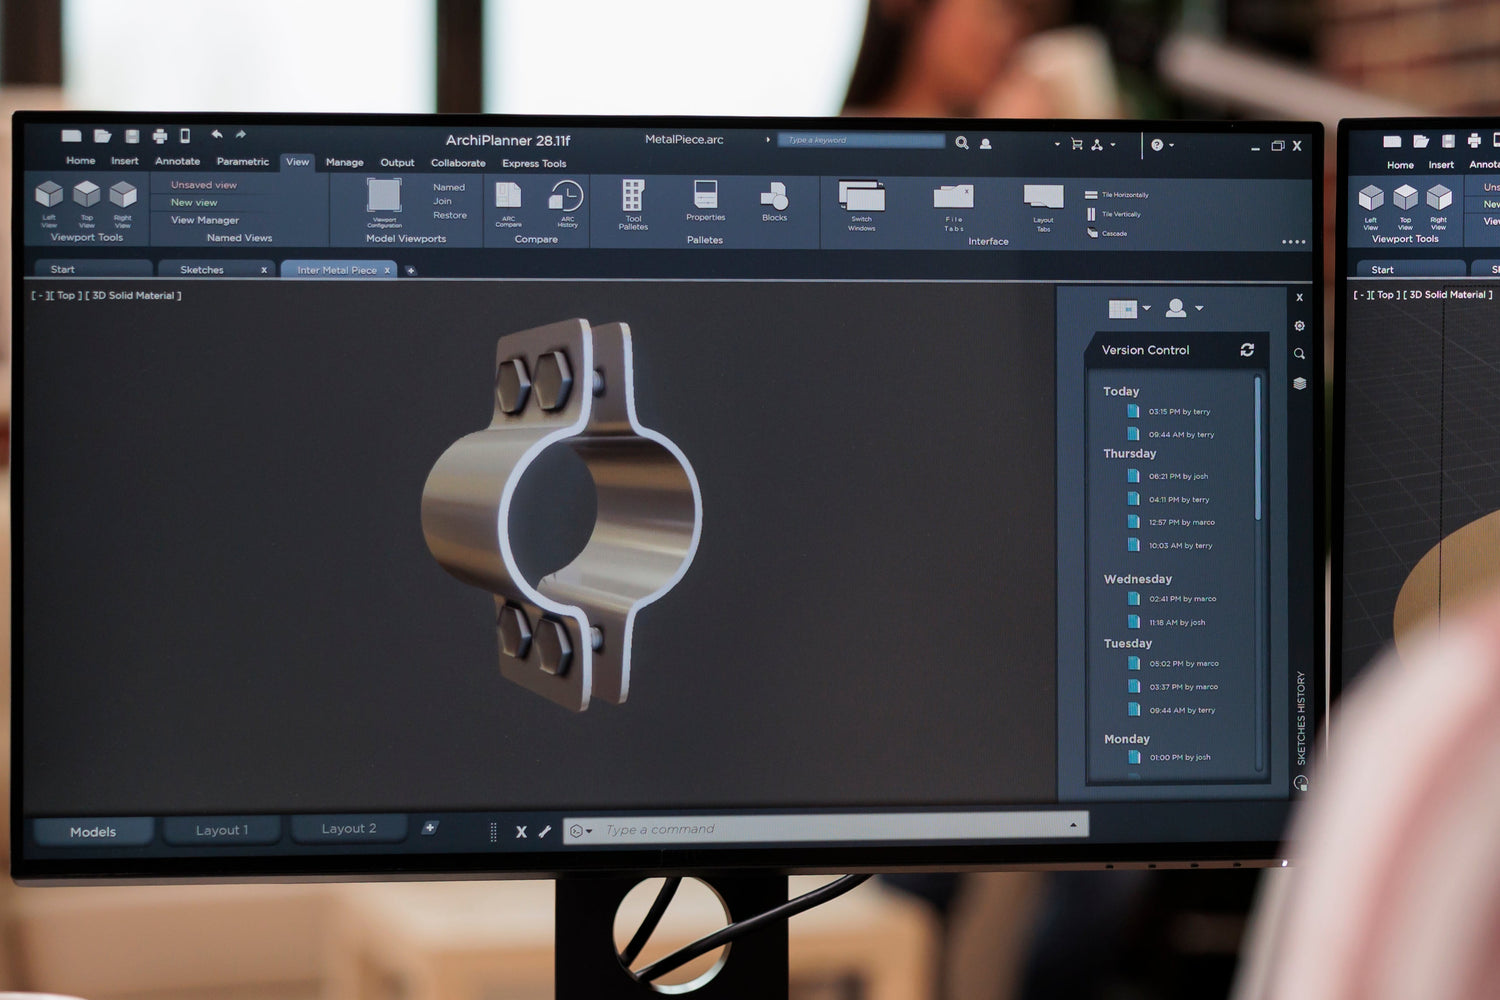Click the magnifier on the side strip
1500x1000 pixels.
(x=1299, y=354)
